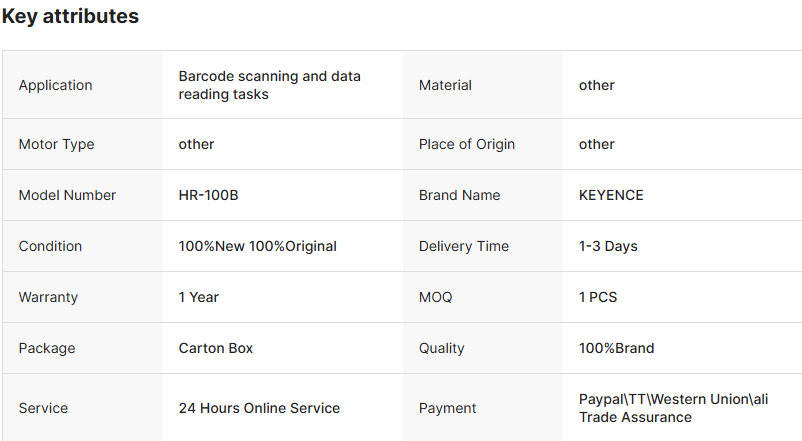Select the 1-3 Days value
The height and width of the screenshot is (441, 802).
[608, 246]
